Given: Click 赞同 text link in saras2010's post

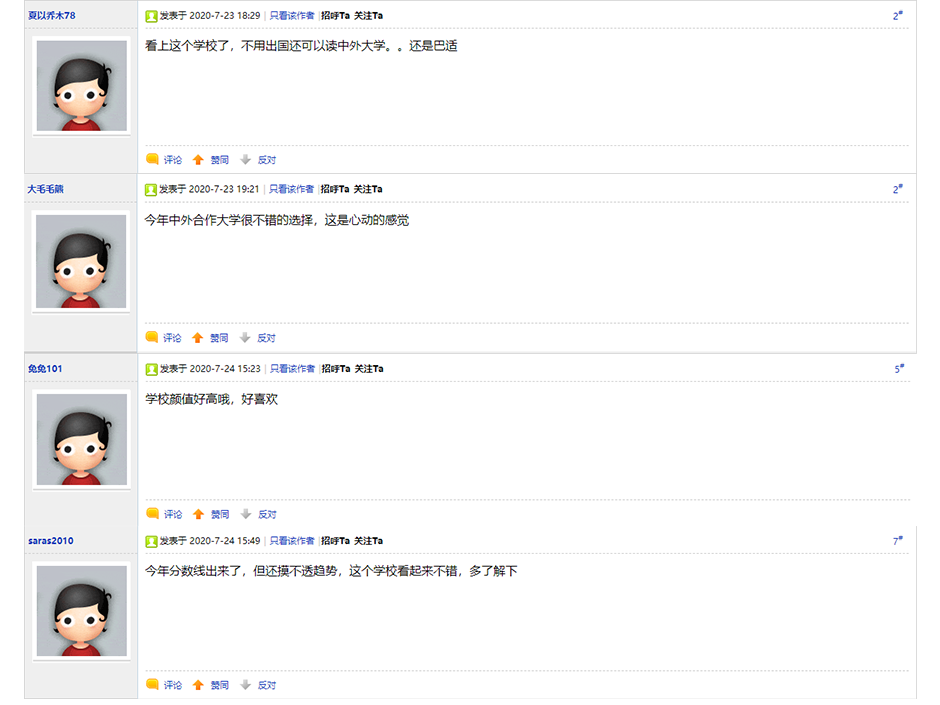Looking at the screenshot, I should [219, 685].
